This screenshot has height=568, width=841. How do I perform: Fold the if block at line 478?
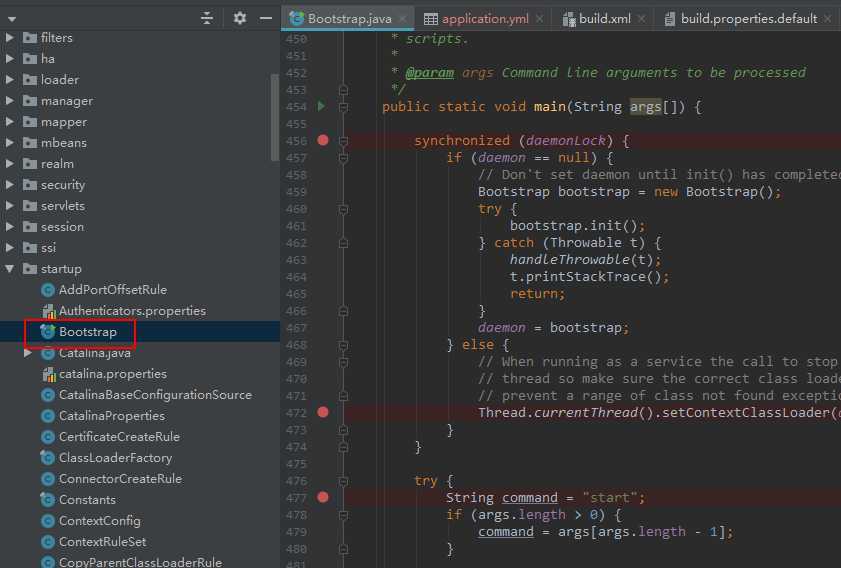(343, 515)
